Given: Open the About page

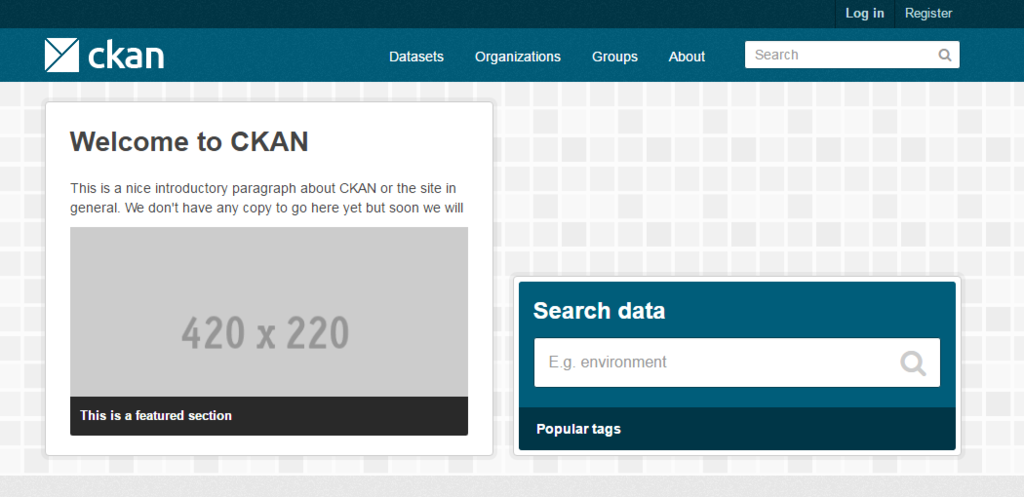Looking at the screenshot, I should click(x=686, y=57).
